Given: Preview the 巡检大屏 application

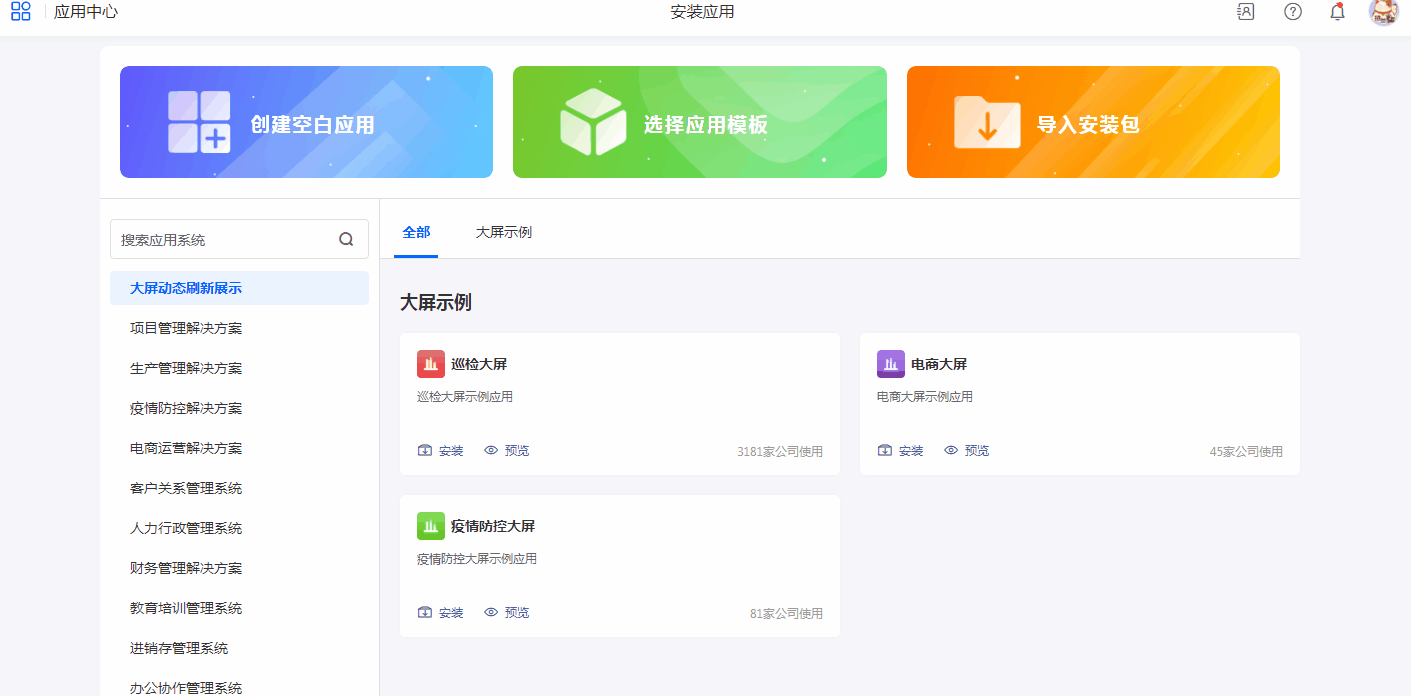Looking at the screenshot, I should pyautogui.click(x=507, y=451).
